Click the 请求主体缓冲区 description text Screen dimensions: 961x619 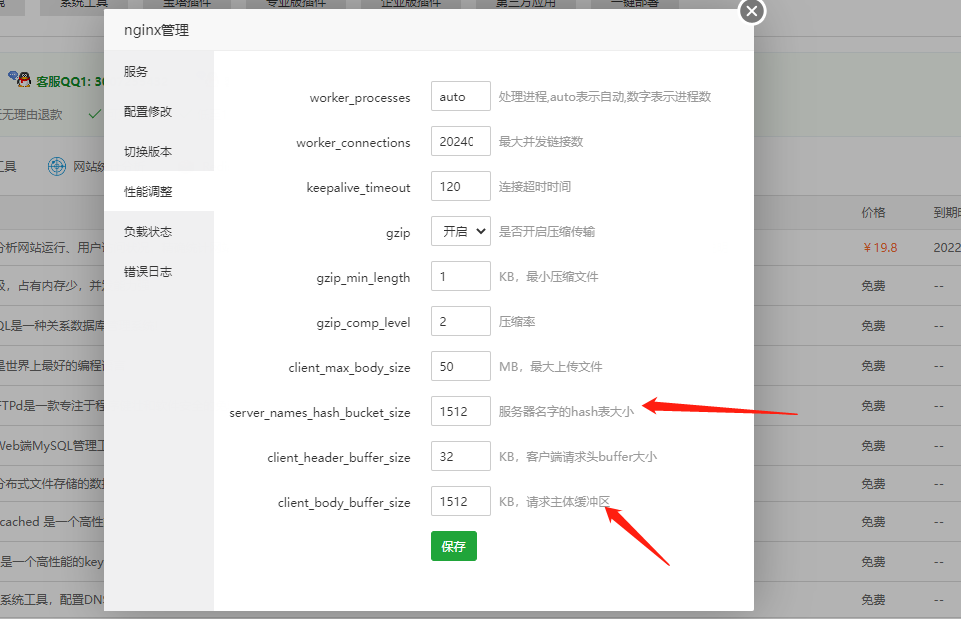pyautogui.click(x=568, y=502)
